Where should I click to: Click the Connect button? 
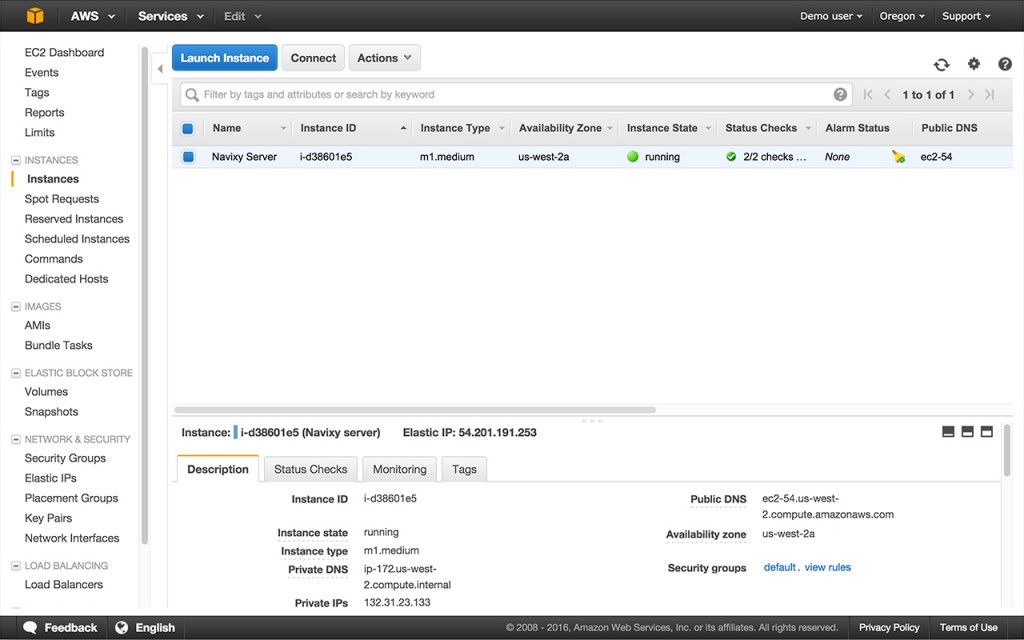(x=313, y=57)
